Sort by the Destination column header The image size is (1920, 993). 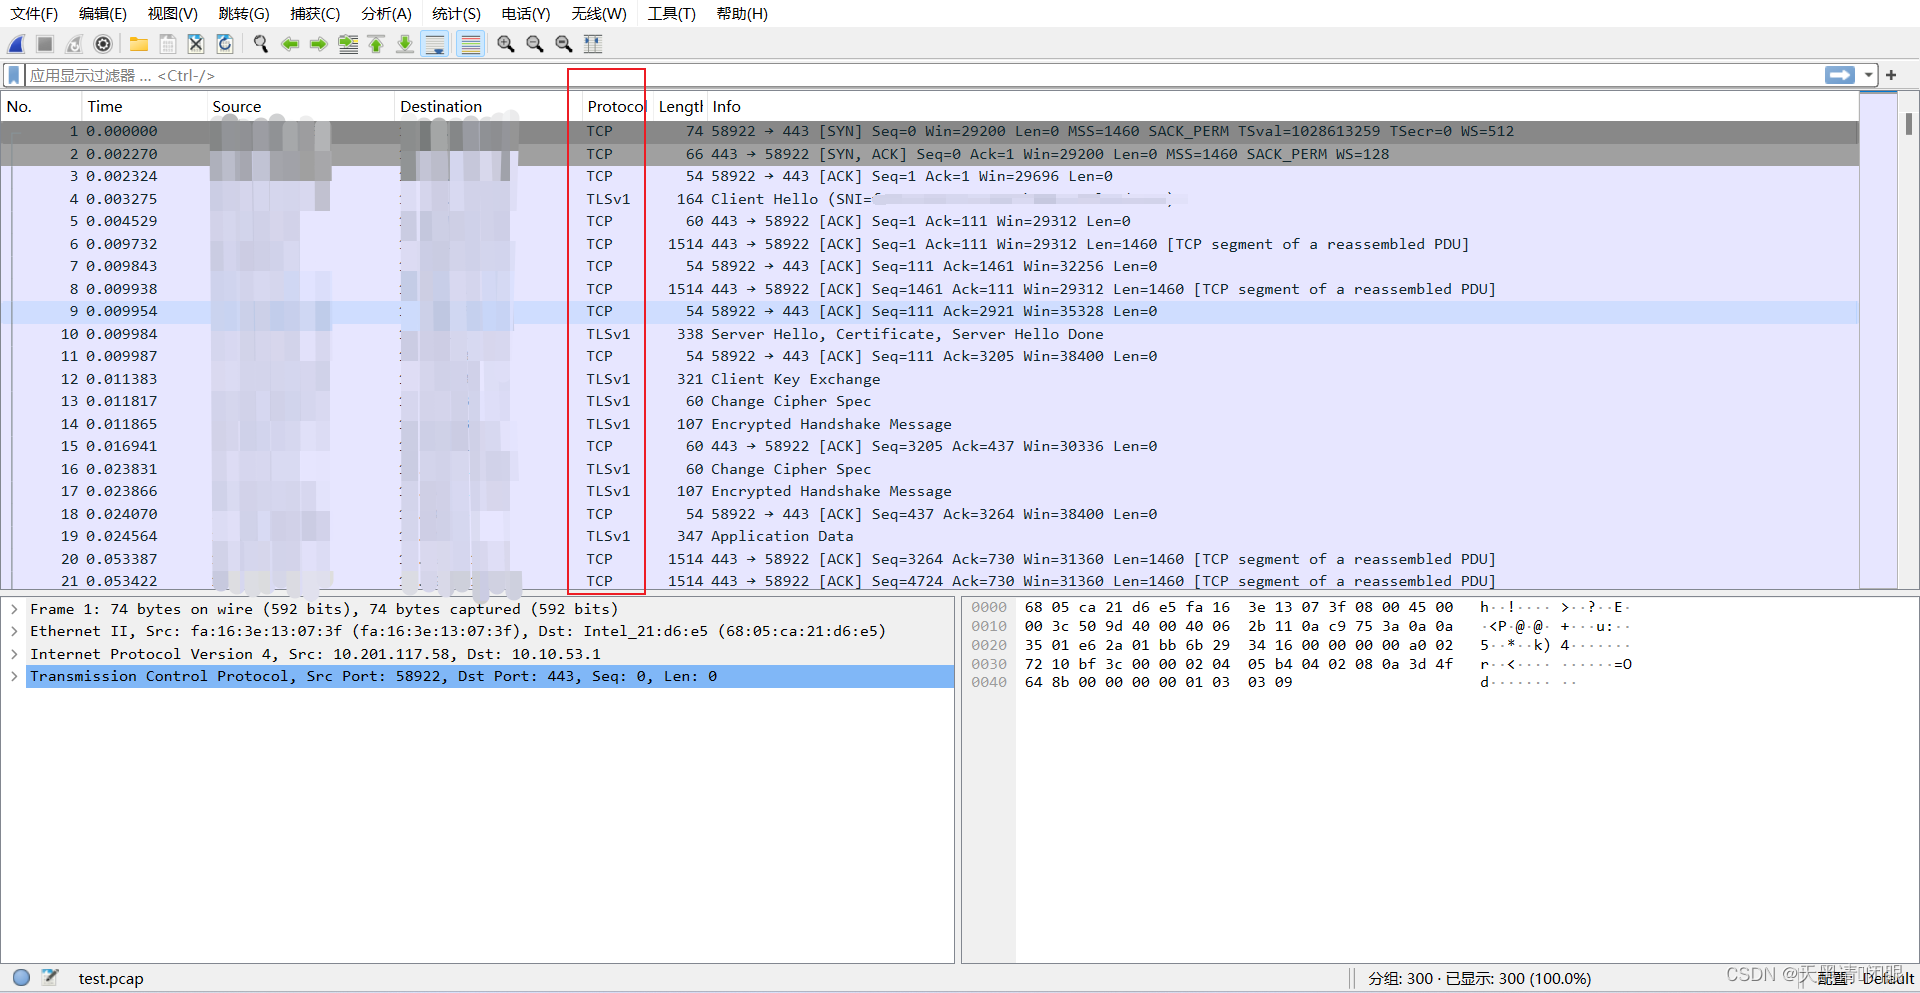pyautogui.click(x=488, y=106)
